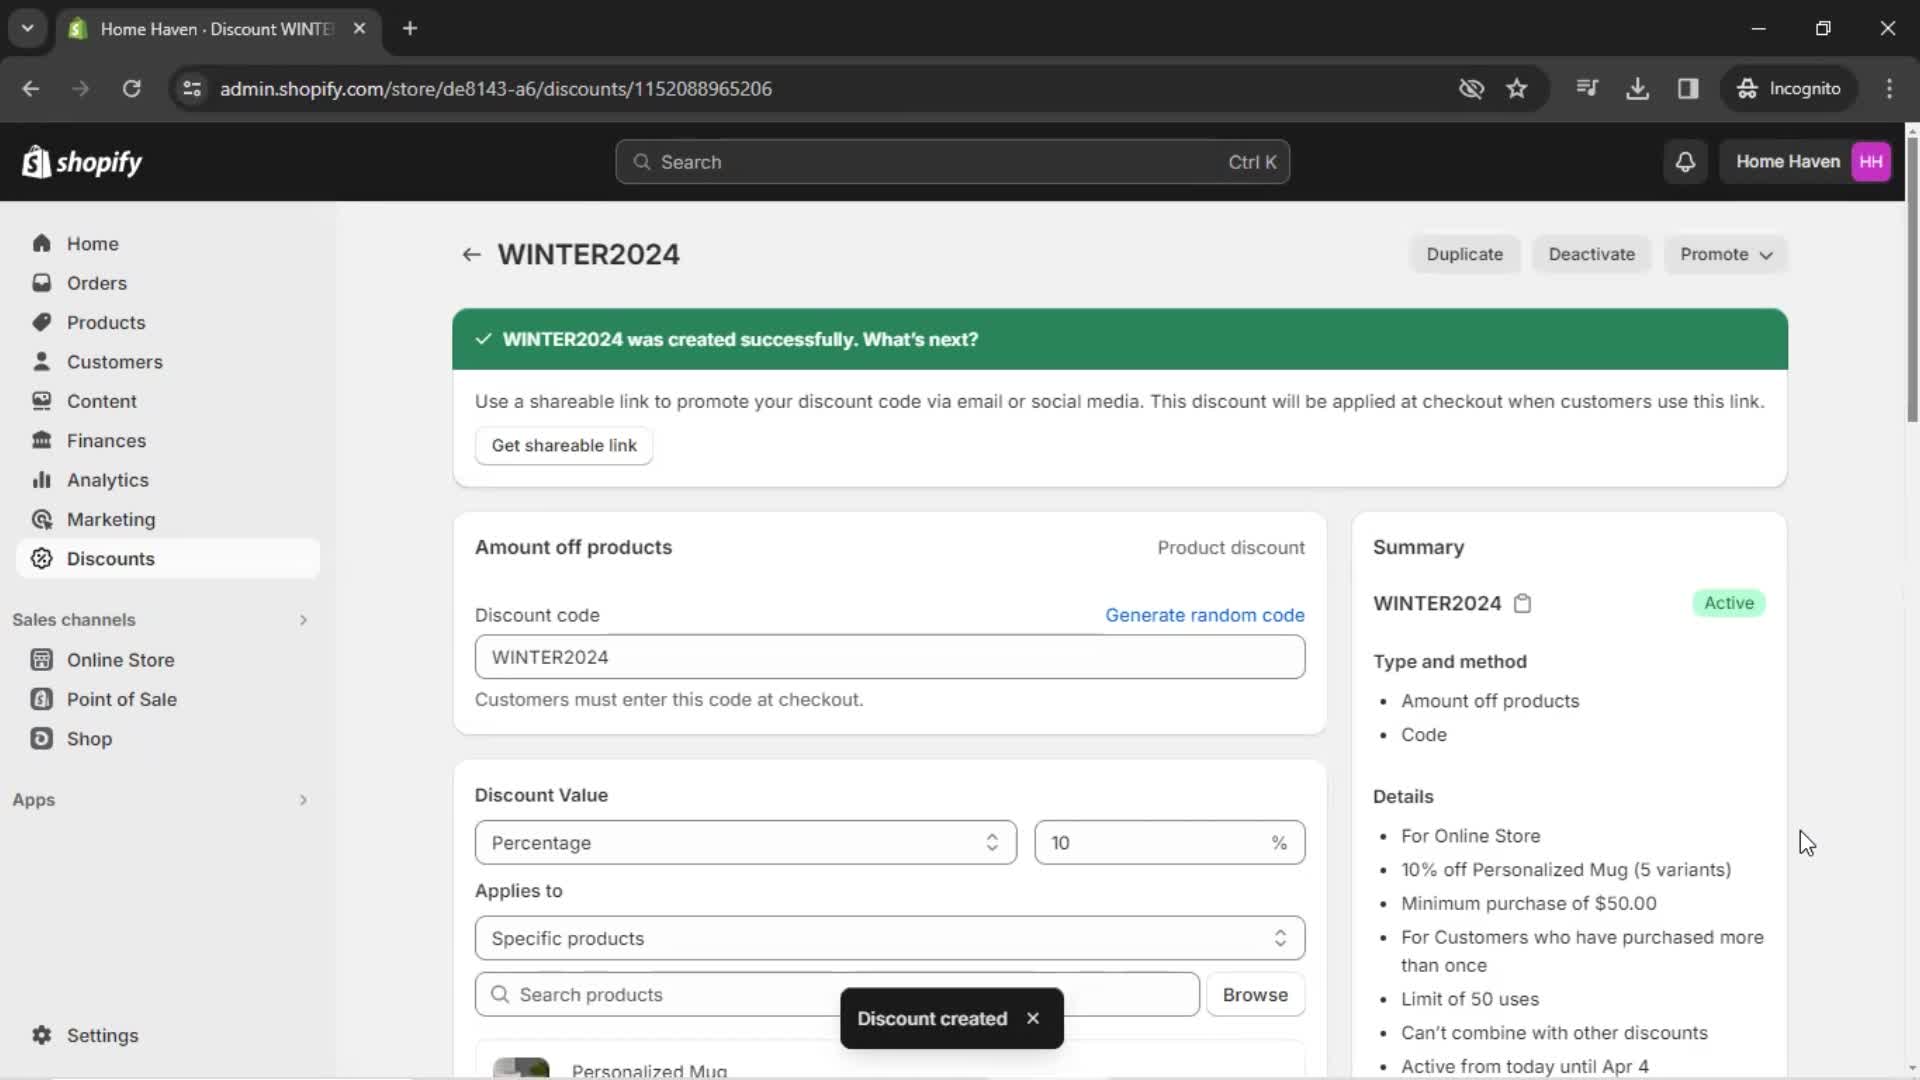Click the Duplicate discount button
The image size is (1920, 1080).
pyautogui.click(x=1465, y=253)
